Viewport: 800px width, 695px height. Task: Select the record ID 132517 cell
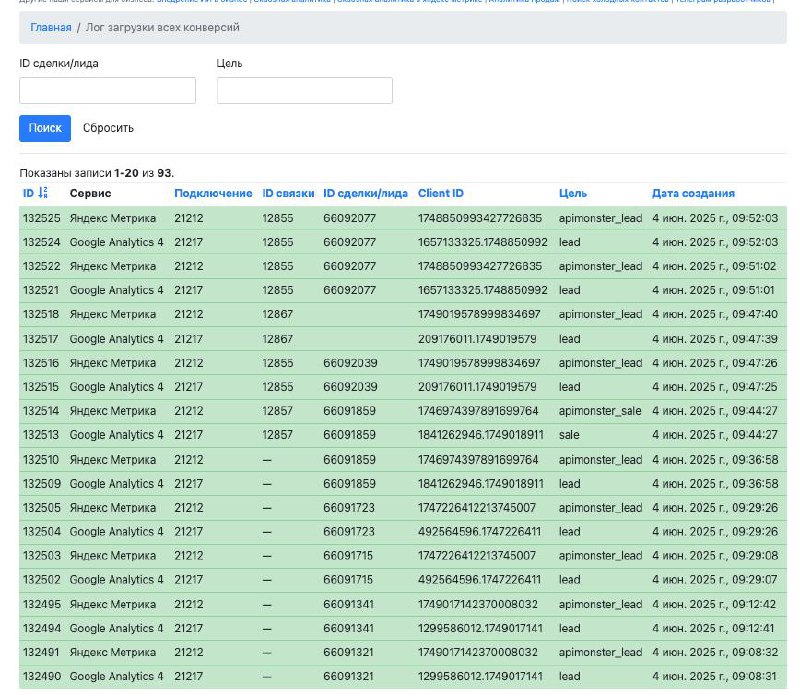pyautogui.click(x=41, y=339)
